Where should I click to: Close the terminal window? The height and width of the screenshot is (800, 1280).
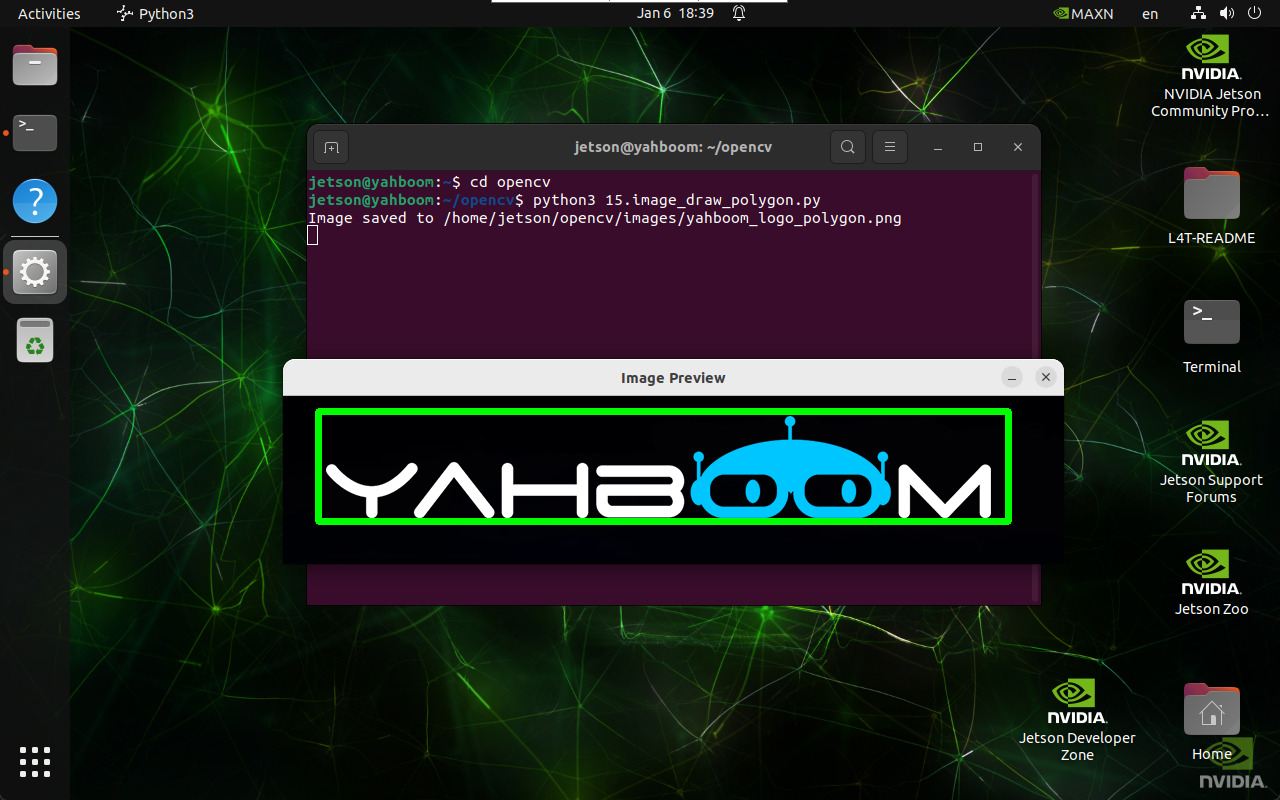1018,148
